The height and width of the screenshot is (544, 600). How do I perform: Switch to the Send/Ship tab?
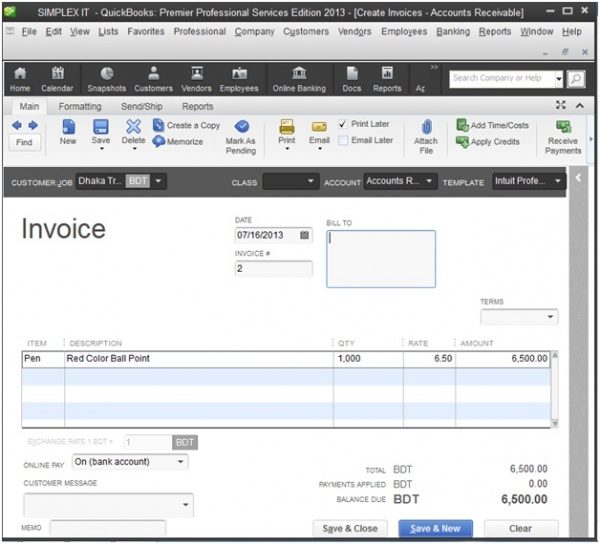142,106
